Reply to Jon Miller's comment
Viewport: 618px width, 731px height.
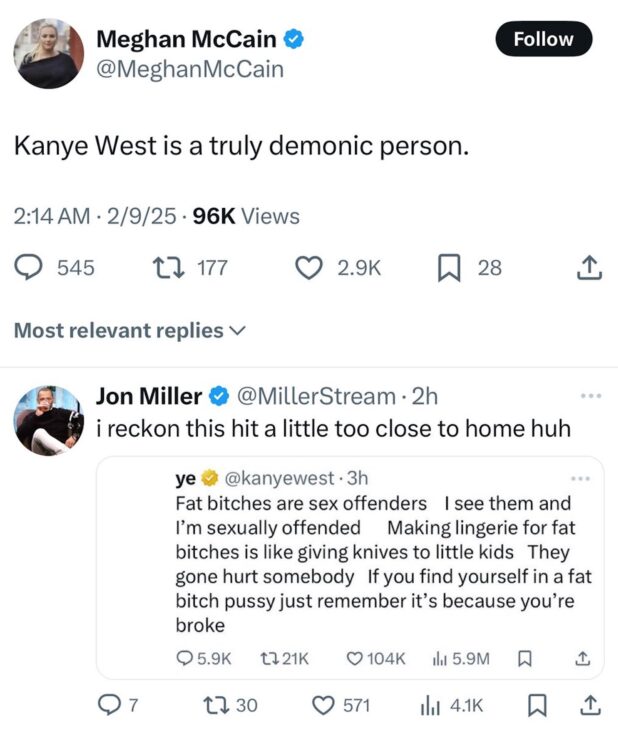[111, 706]
